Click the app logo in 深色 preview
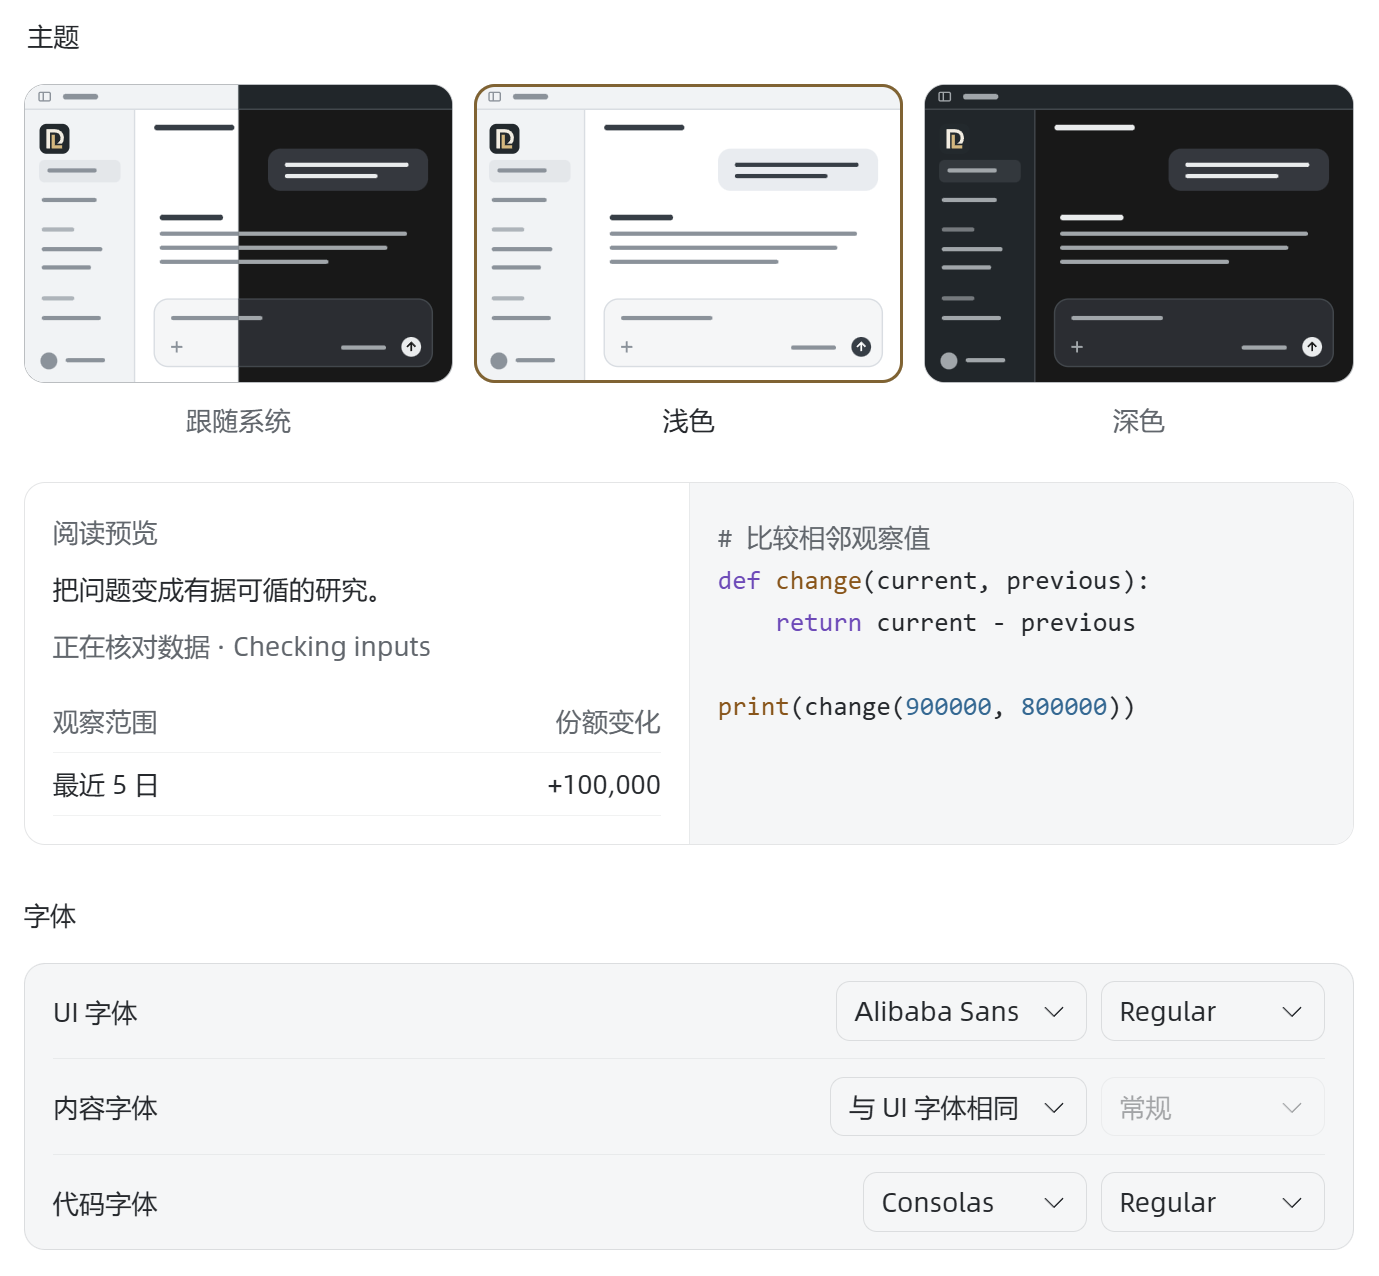 tap(955, 139)
